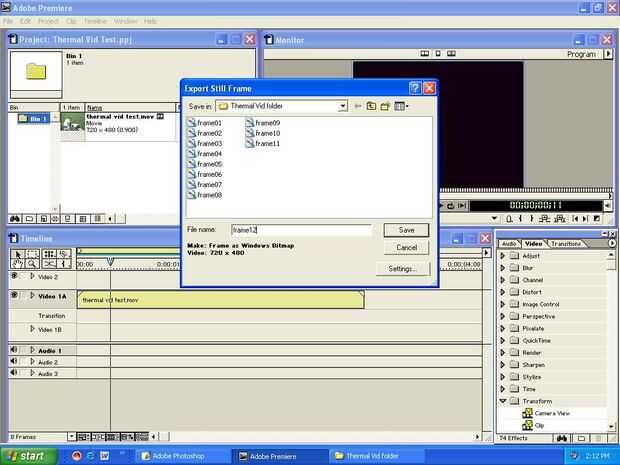Expand the Distort effects folder
This screenshot has height=465, width=620.
(503, 292)
